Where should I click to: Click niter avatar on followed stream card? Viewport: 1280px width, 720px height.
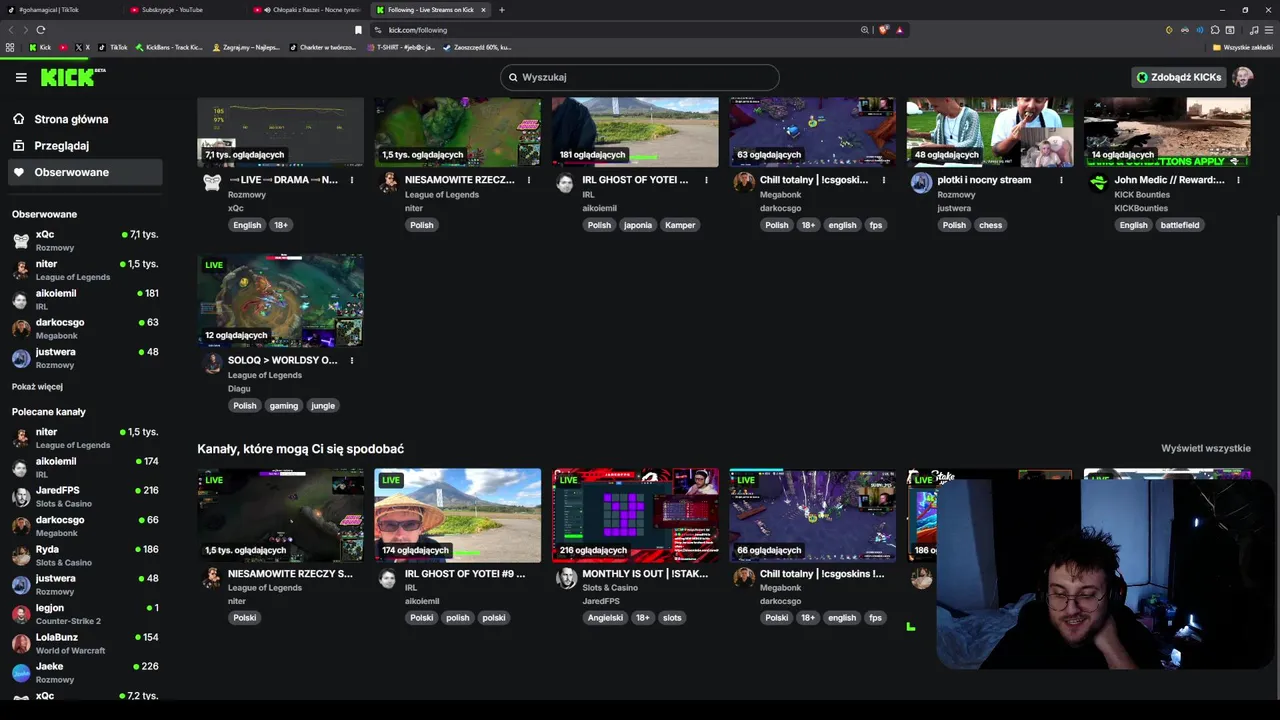pos(388,182)
